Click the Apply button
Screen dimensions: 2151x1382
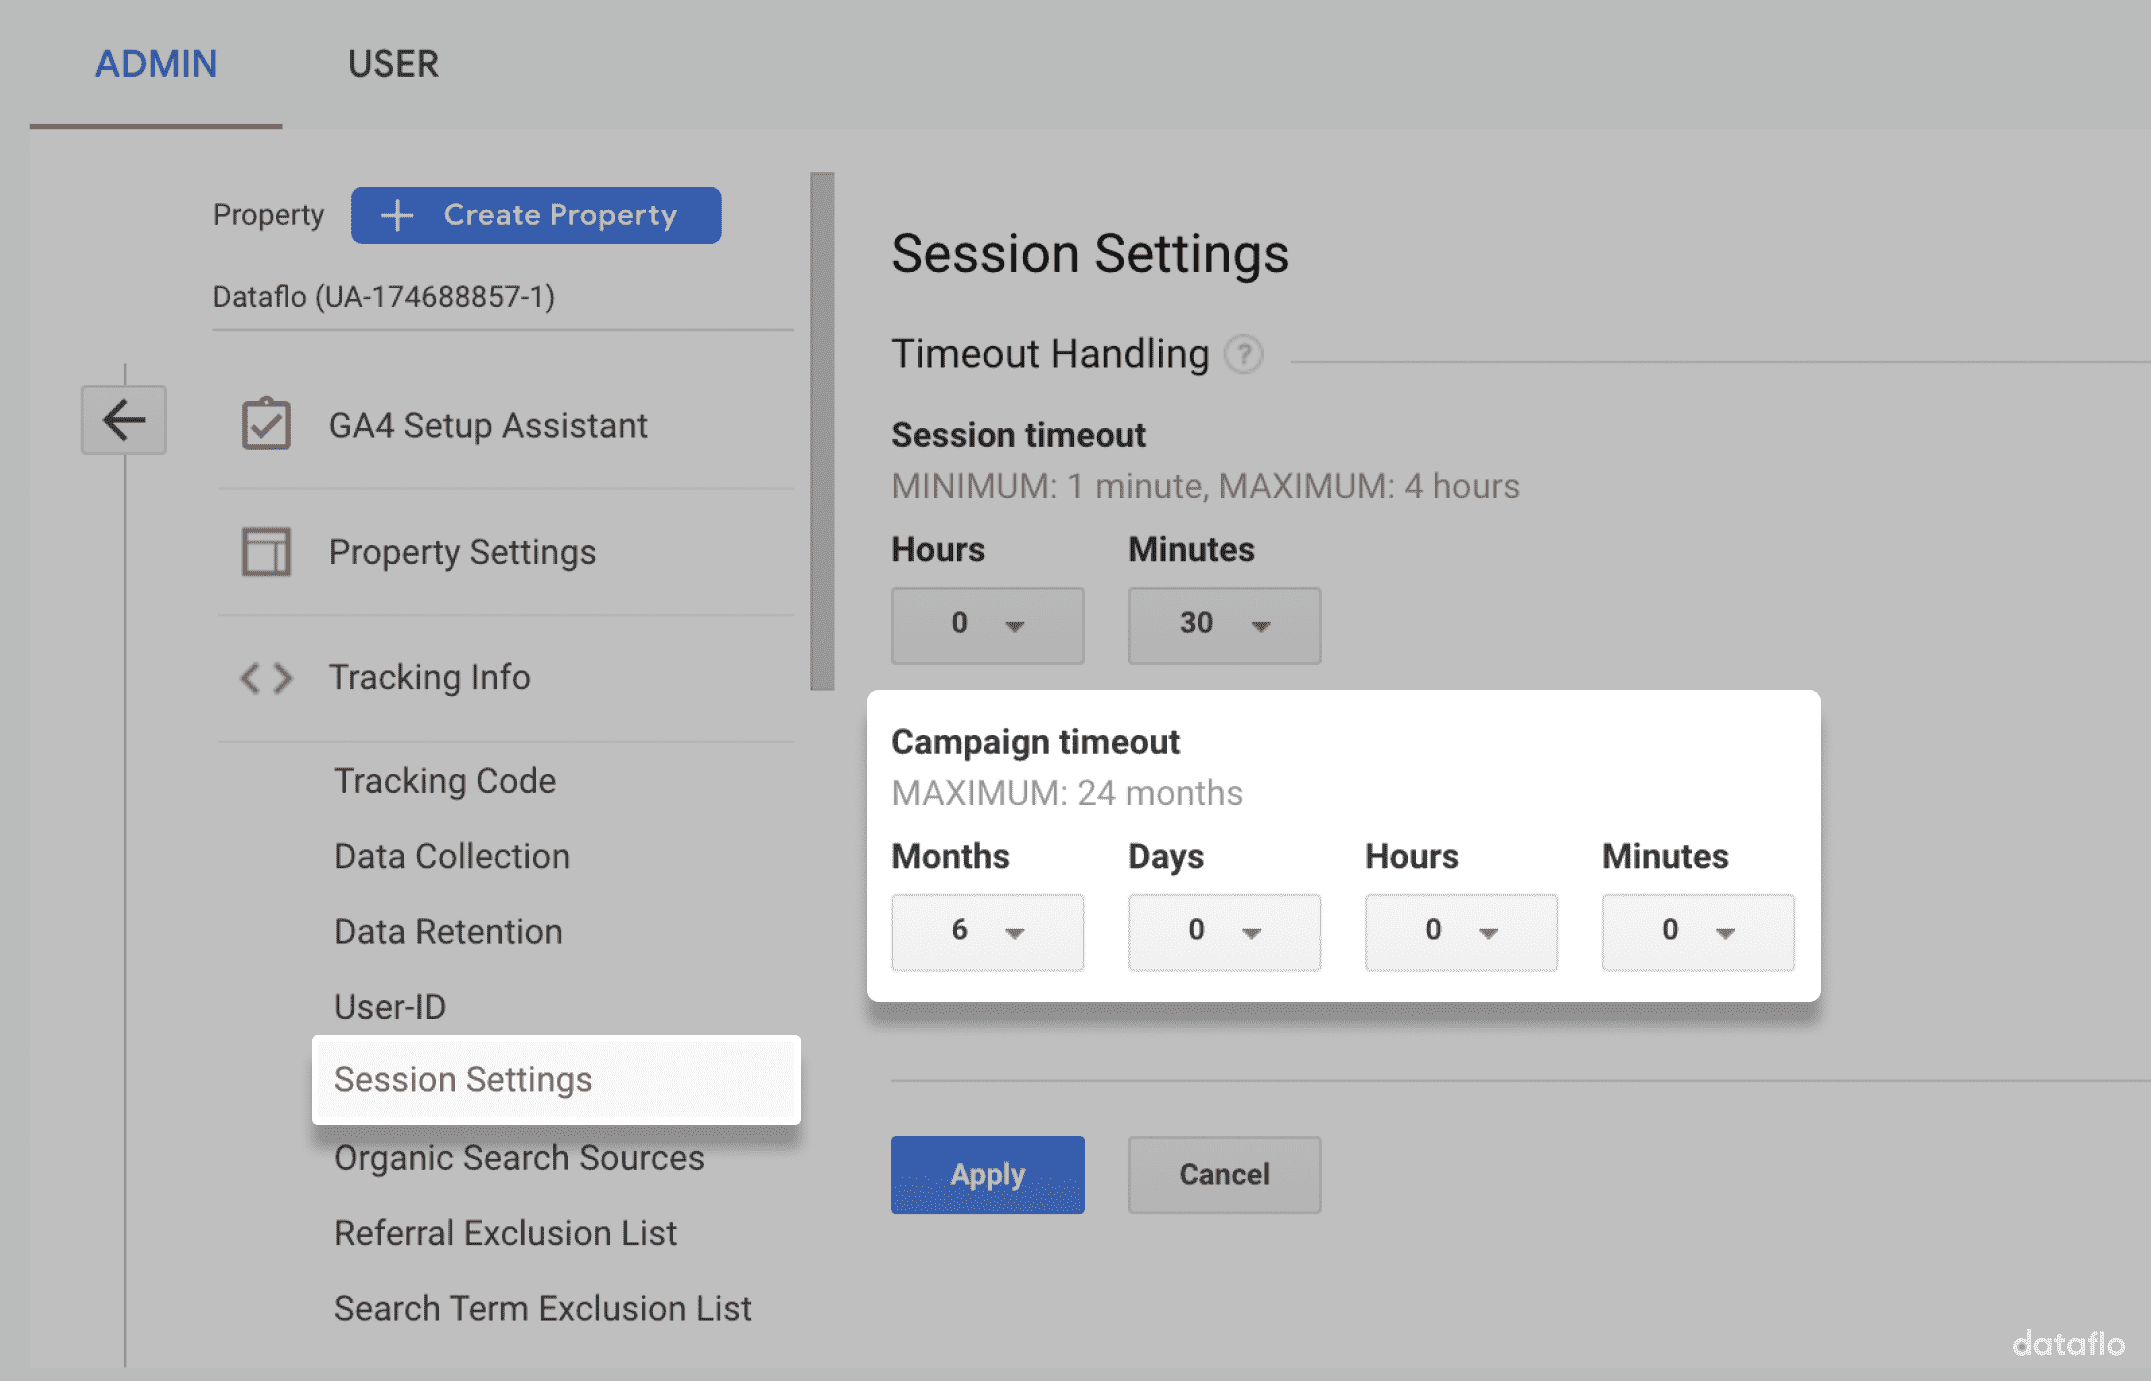(x=987, y=1174)
